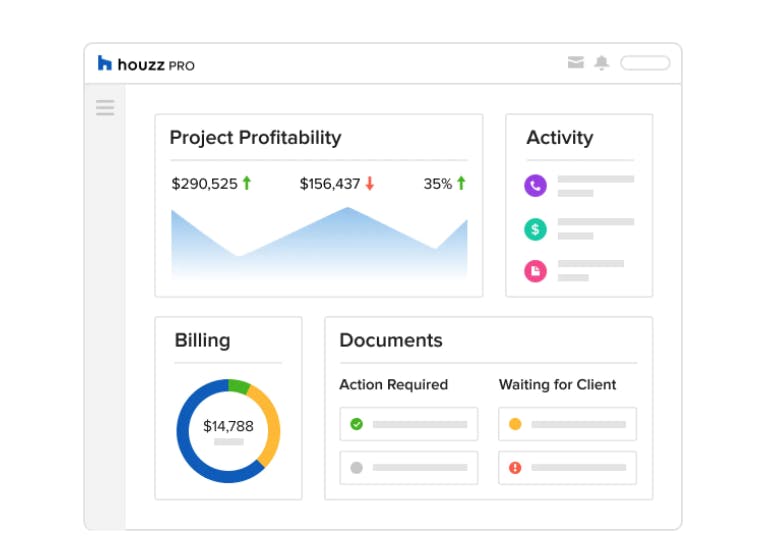Image resolution: width=760 pixels, height=555 pixels.
Task: Click the green dollar payment activity icon
Action: (x=536, y=229)
